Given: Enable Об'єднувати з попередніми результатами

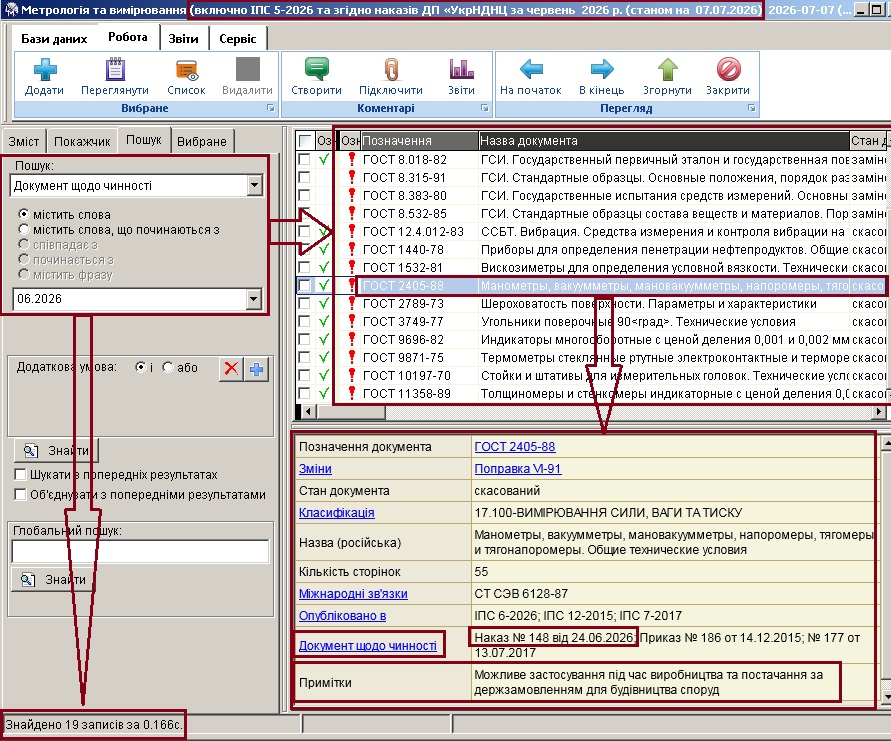Looking at the screenshot, I should tap(20, 494).
